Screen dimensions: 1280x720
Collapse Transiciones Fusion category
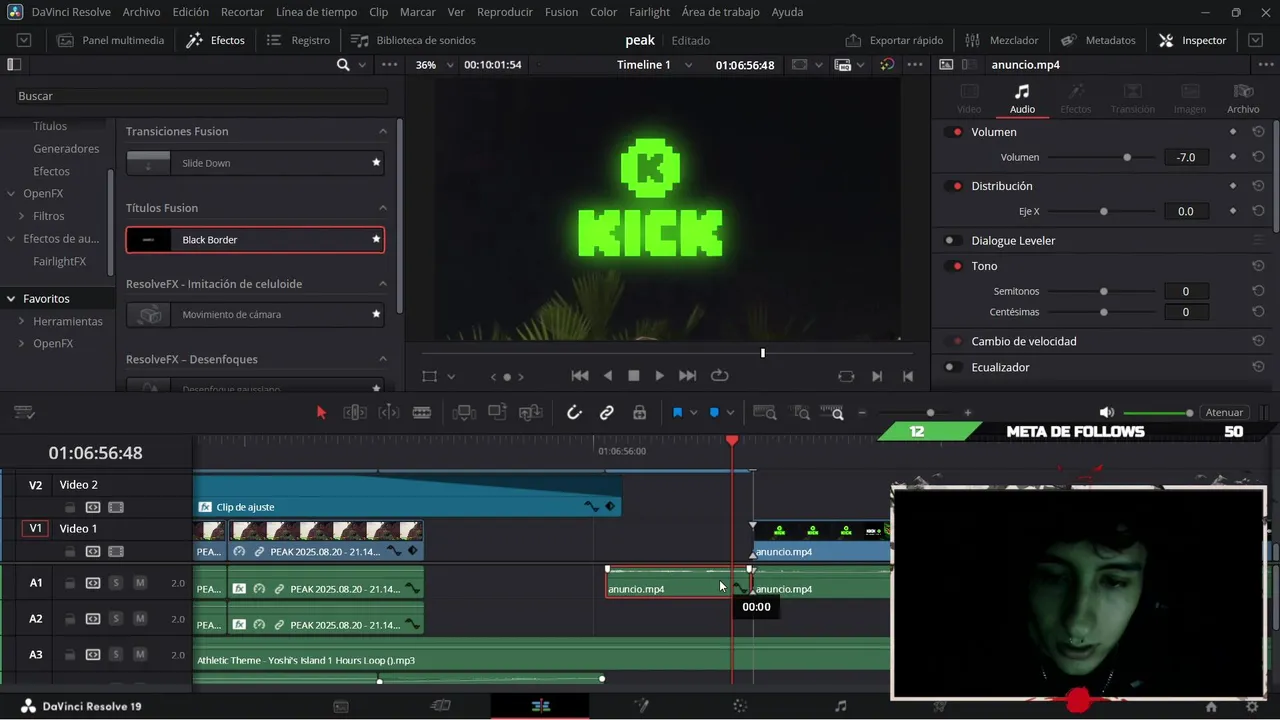pyautogui.click(x=383, y=131)
